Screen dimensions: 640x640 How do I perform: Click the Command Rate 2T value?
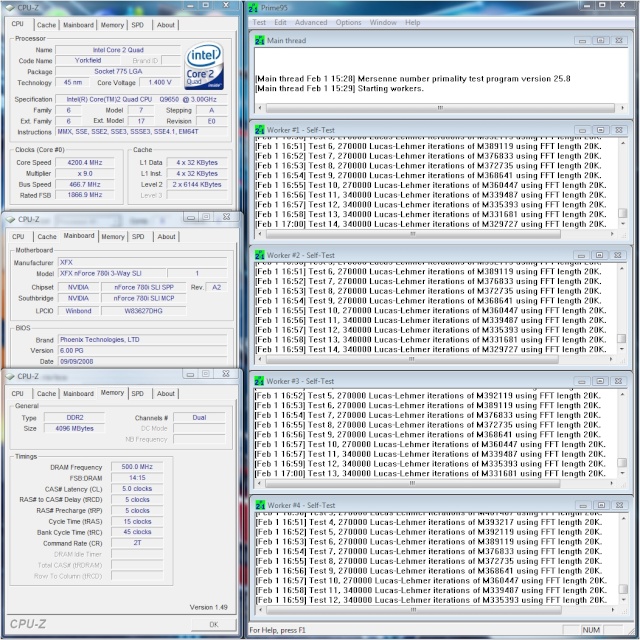tap(137, 543)
